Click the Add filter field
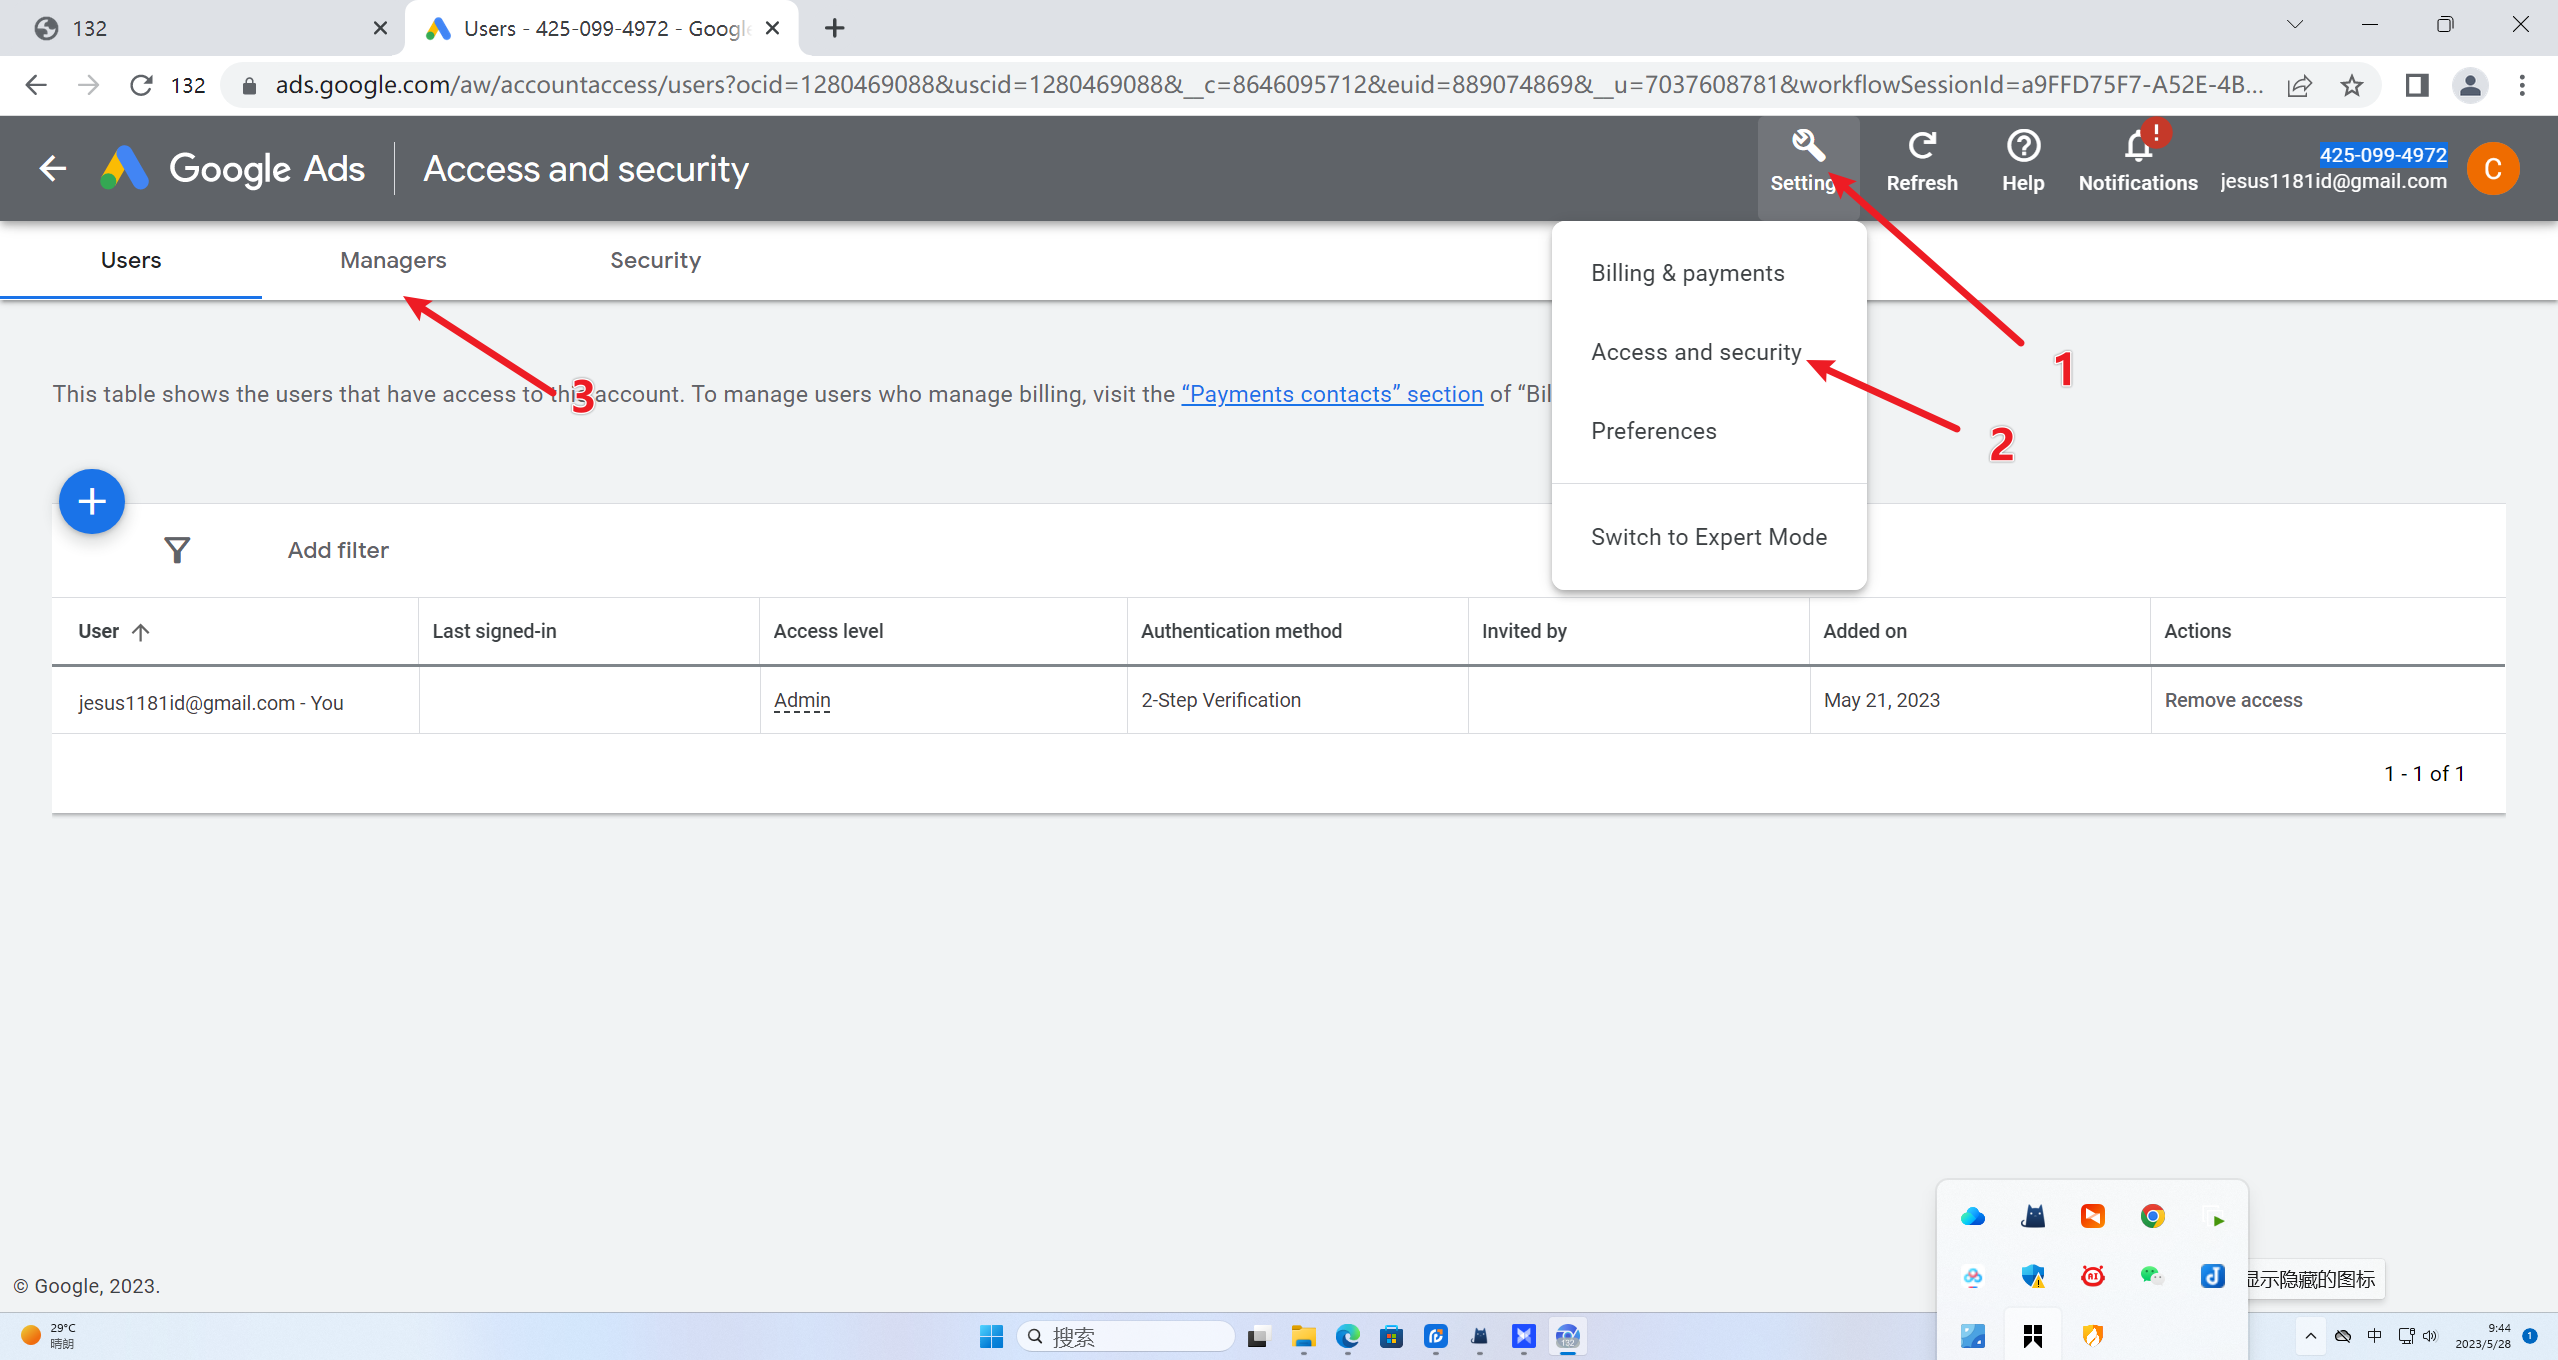The width and height of the screenshot is (2558, 1360). tap(338, 550)
